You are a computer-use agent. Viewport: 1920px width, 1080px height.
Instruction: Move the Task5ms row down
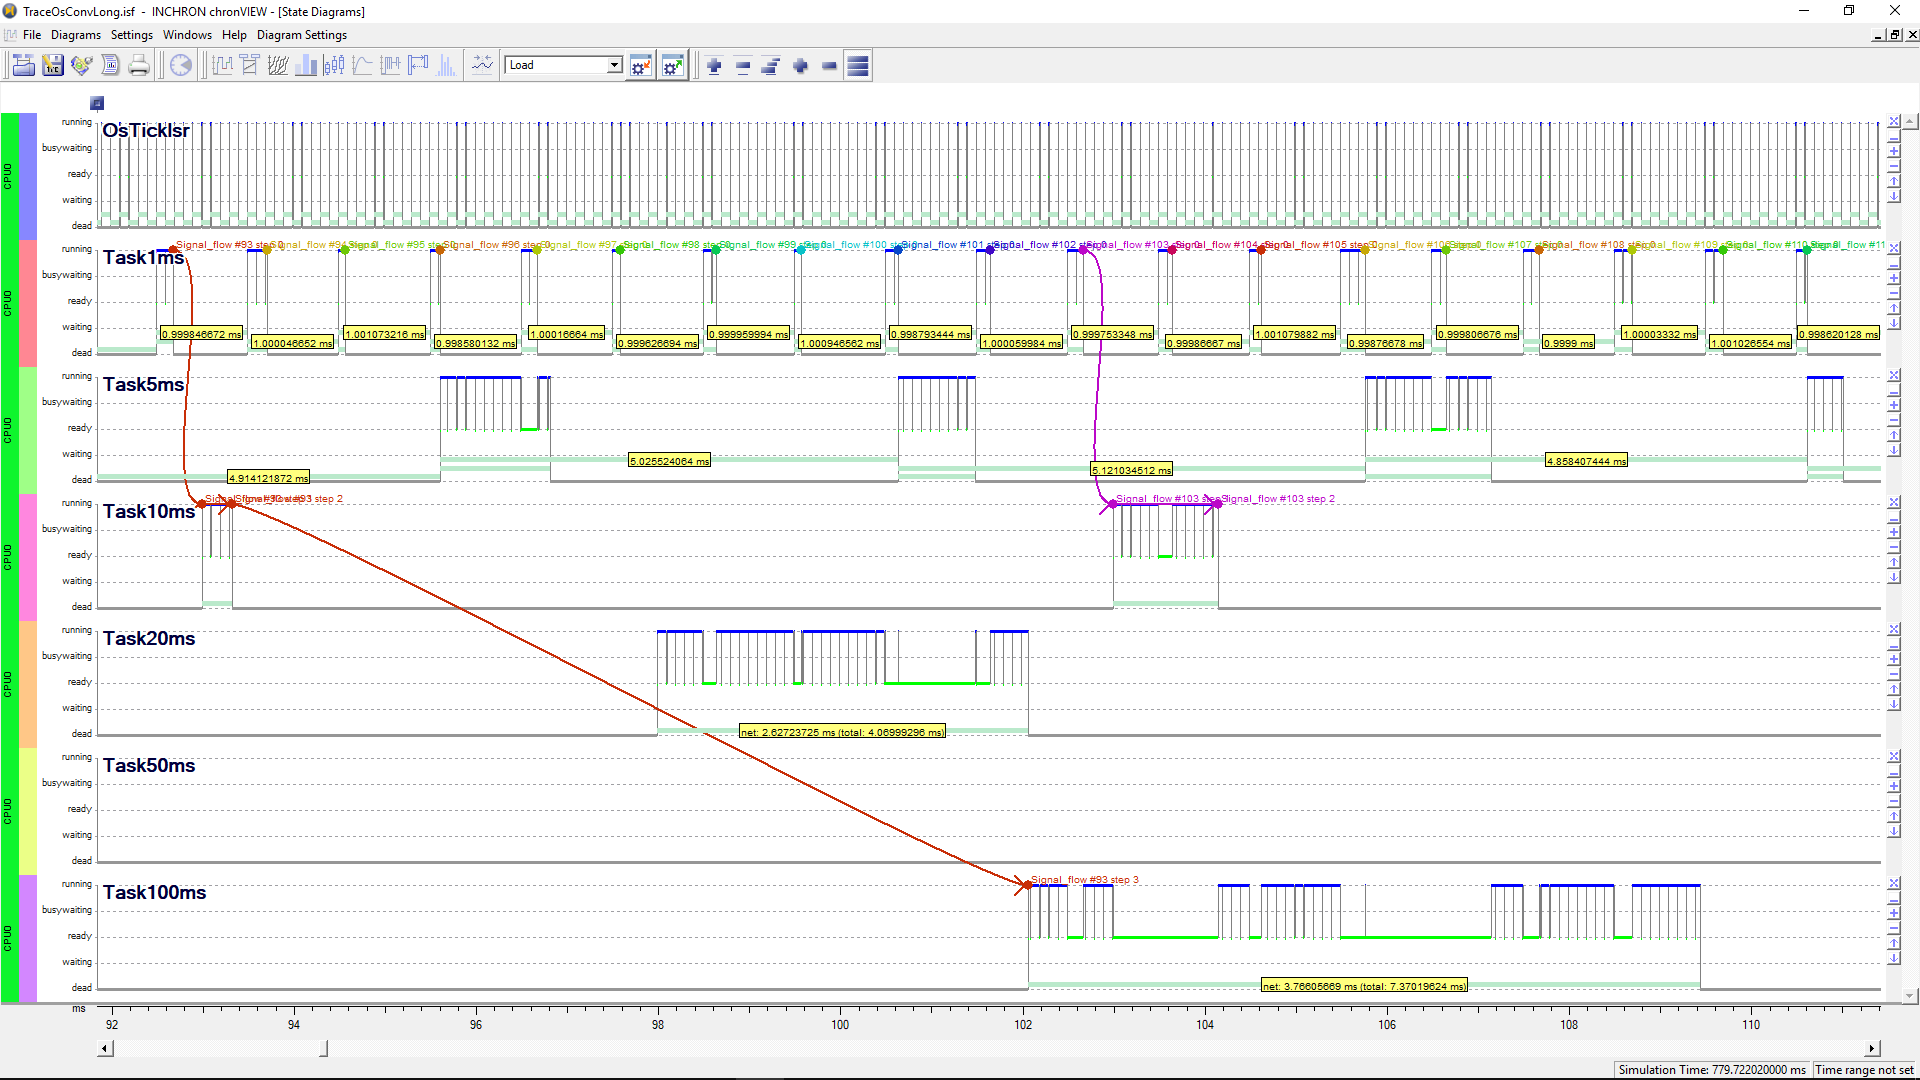1894,450
